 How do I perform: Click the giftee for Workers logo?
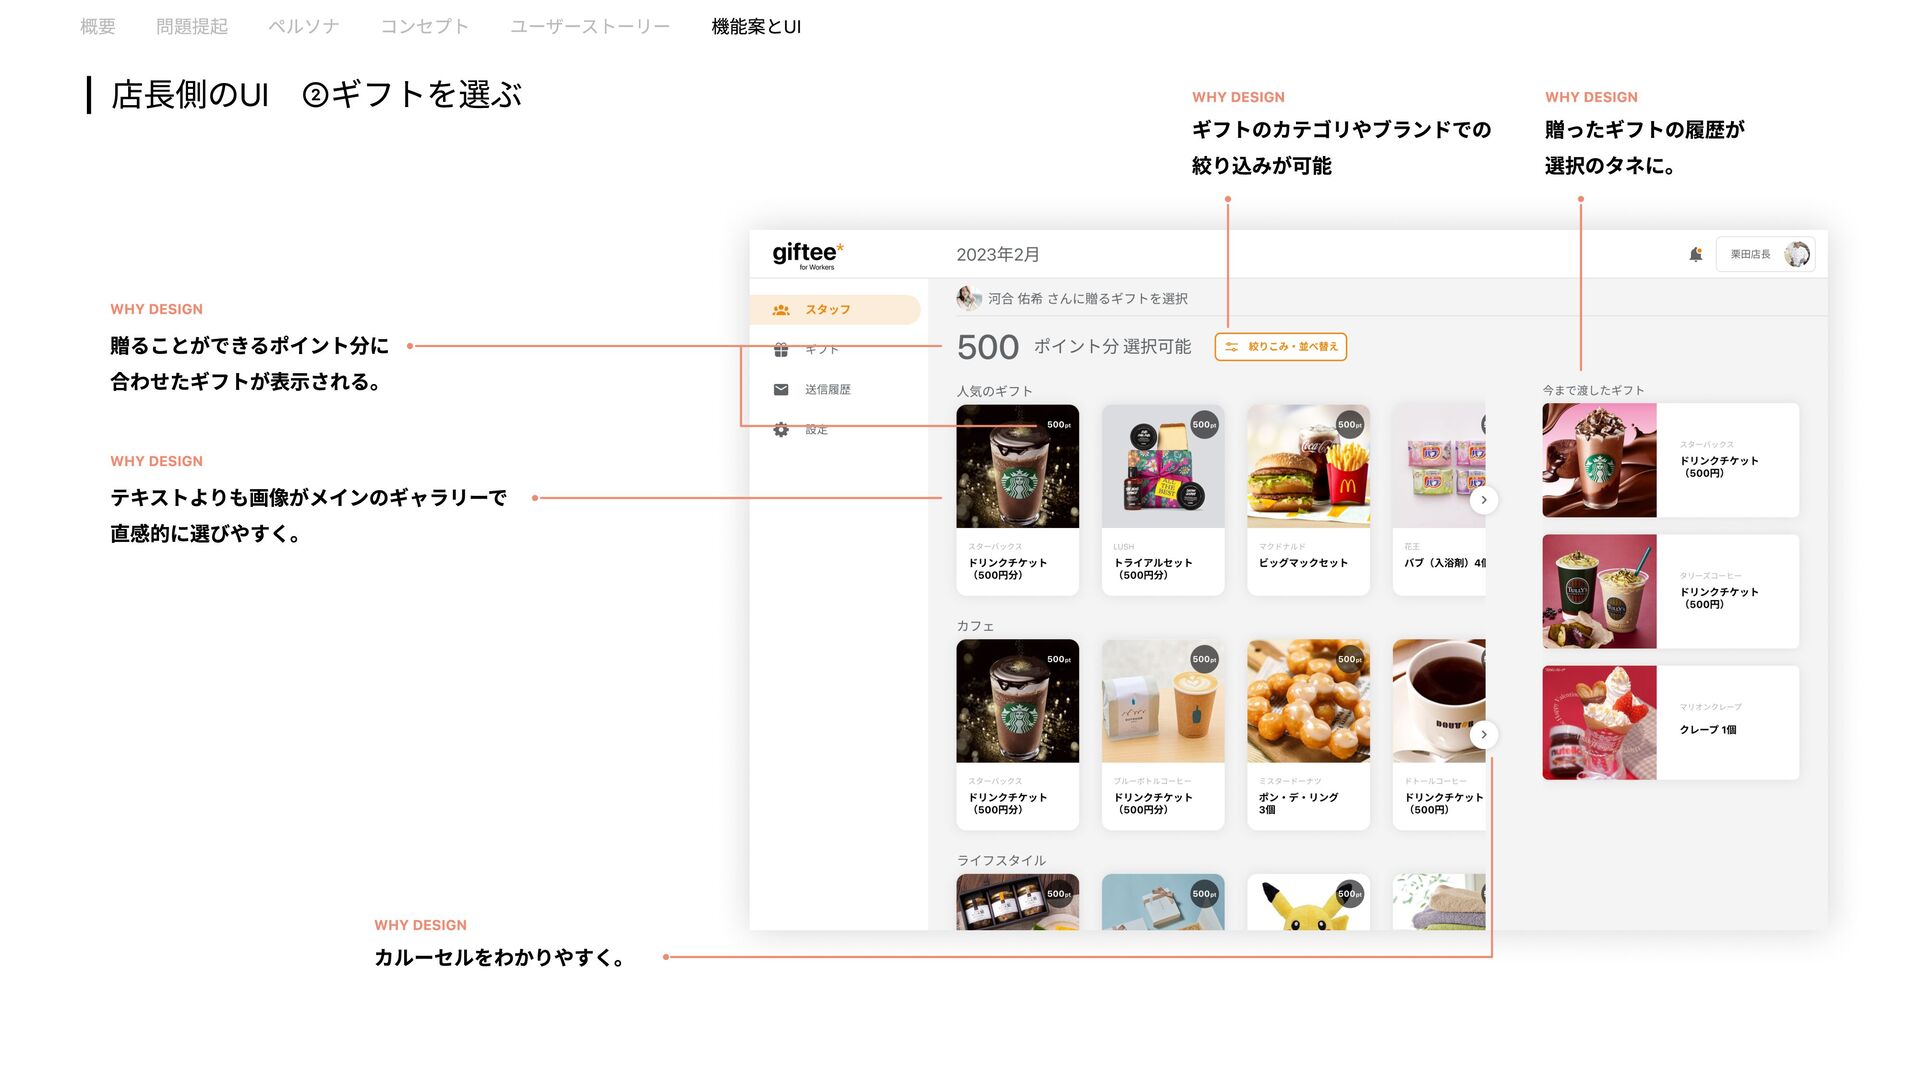(808, 255)
